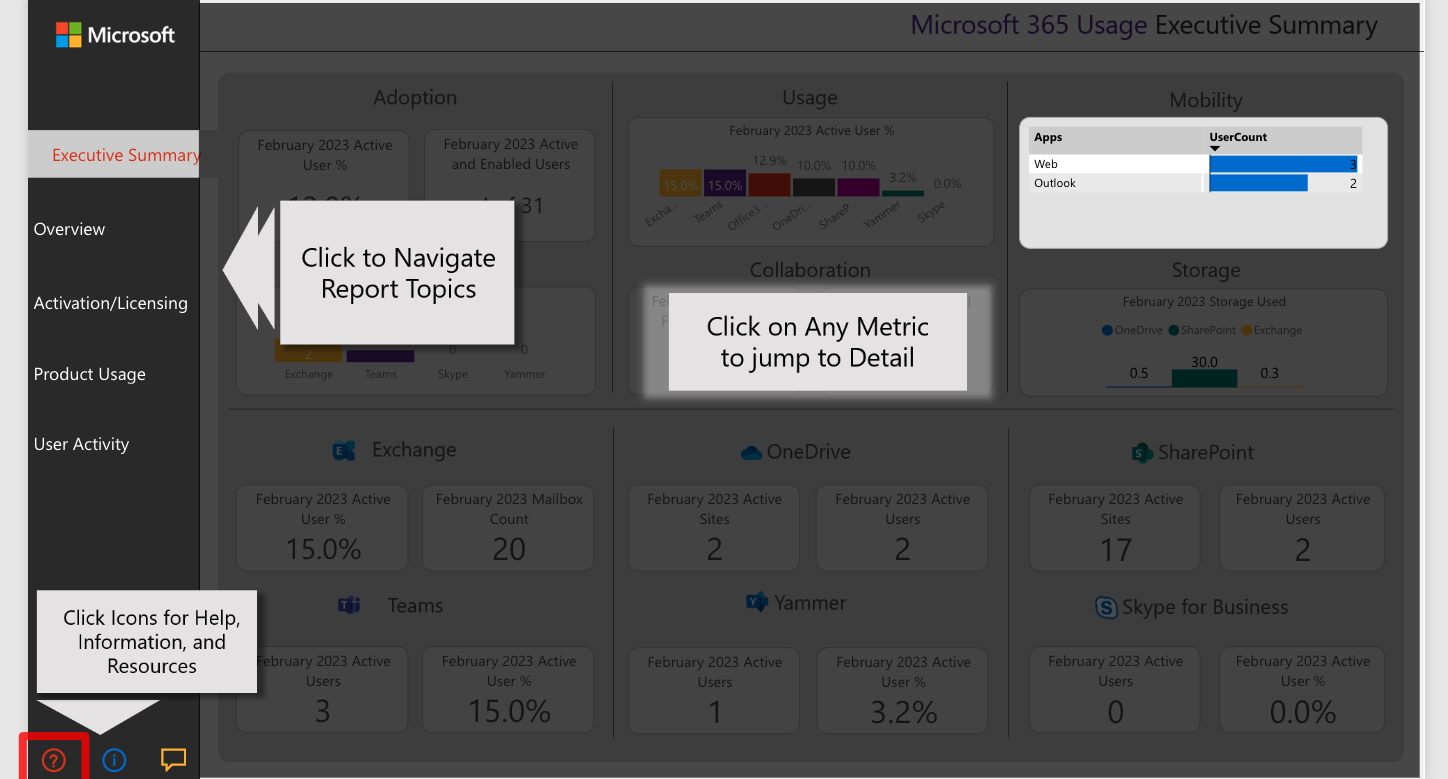
Task: Click the blue bar for Outlook usercount
Action: tap(1259, 183)
